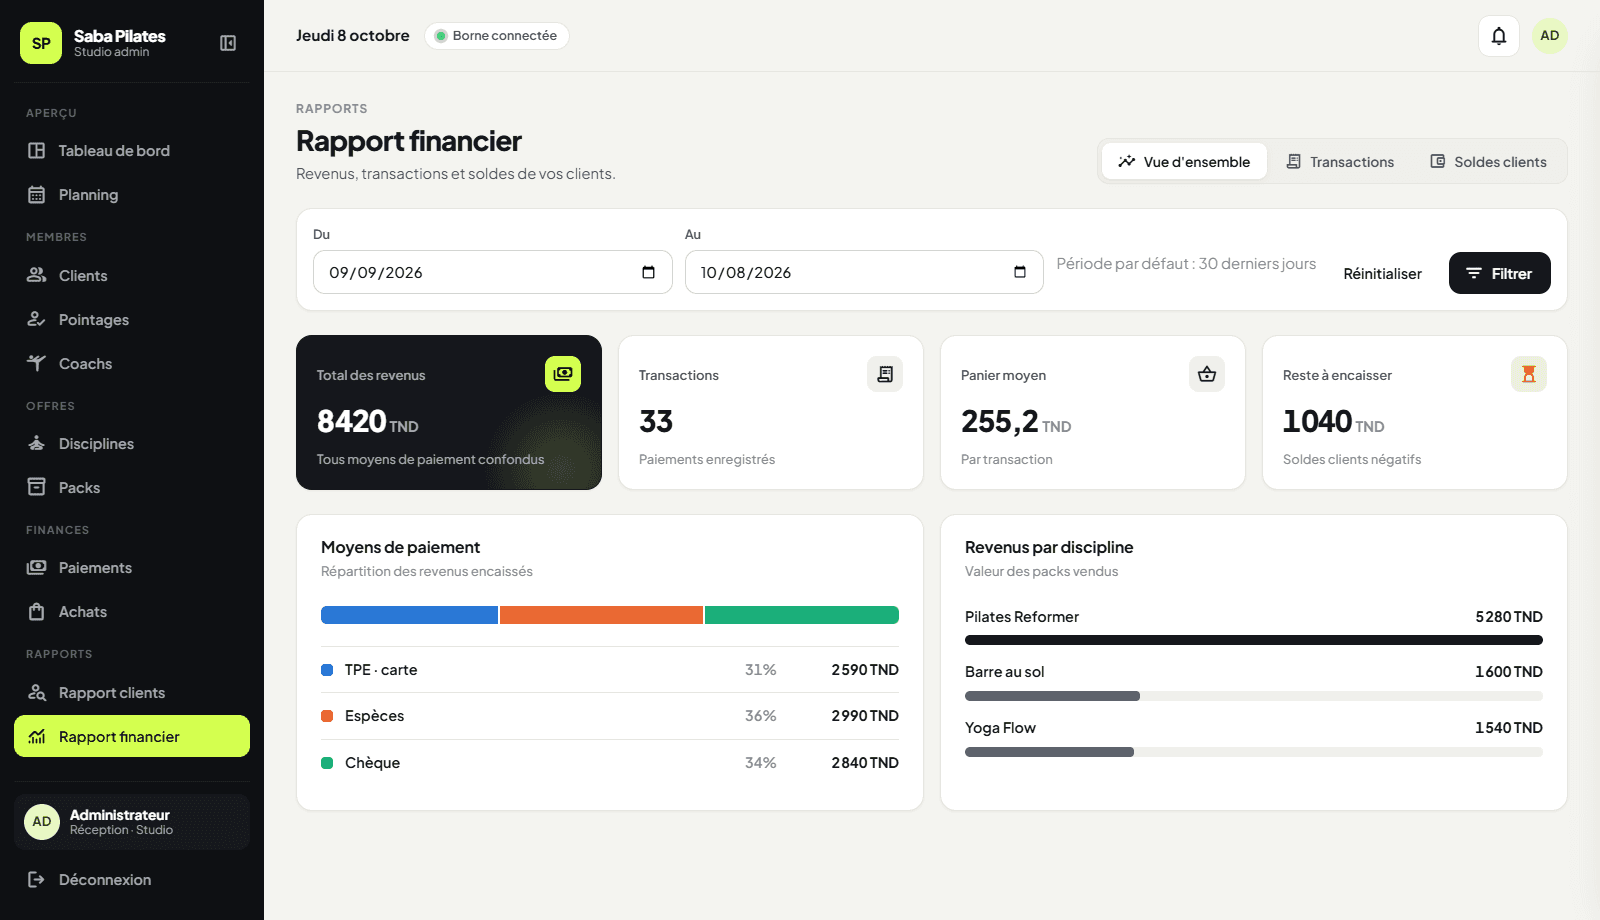Click the orange Espèces bar segment
Viewport: 1600px width, 920px height.
pos(601,615)
